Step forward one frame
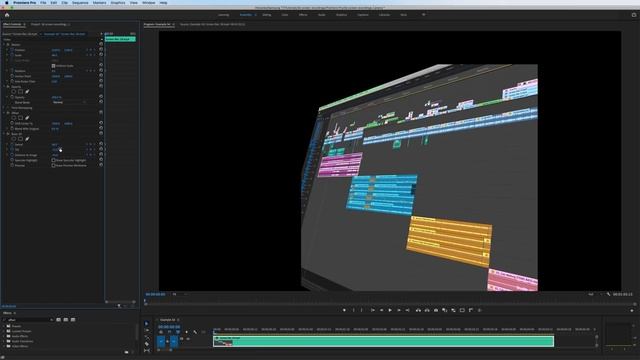640x360 pixels. 399,310
